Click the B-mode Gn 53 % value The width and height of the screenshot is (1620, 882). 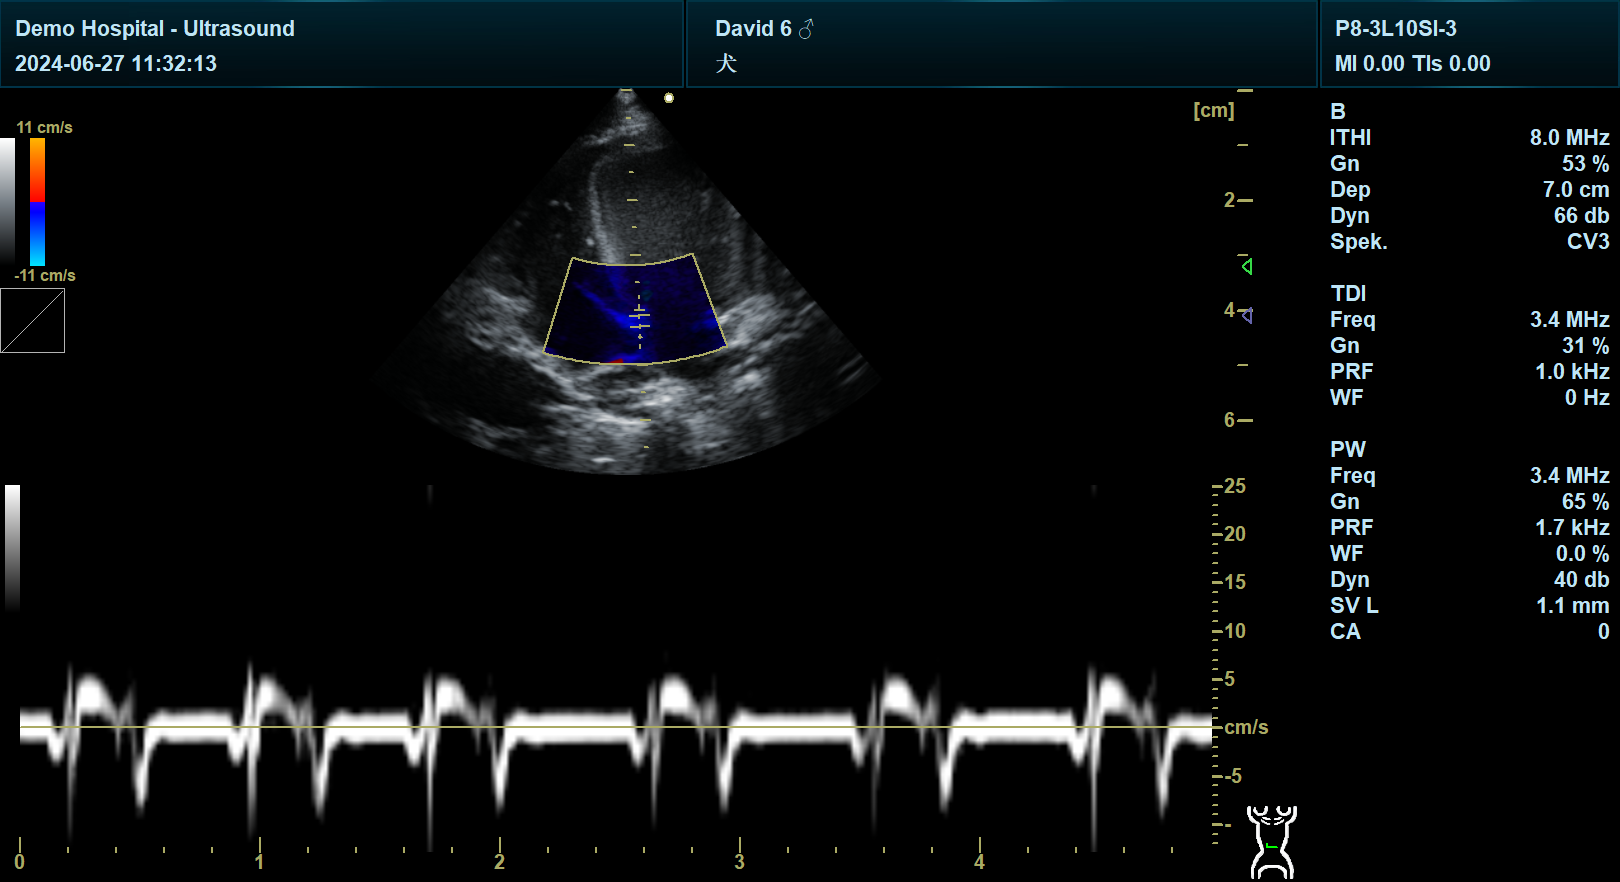[1585, 164]
